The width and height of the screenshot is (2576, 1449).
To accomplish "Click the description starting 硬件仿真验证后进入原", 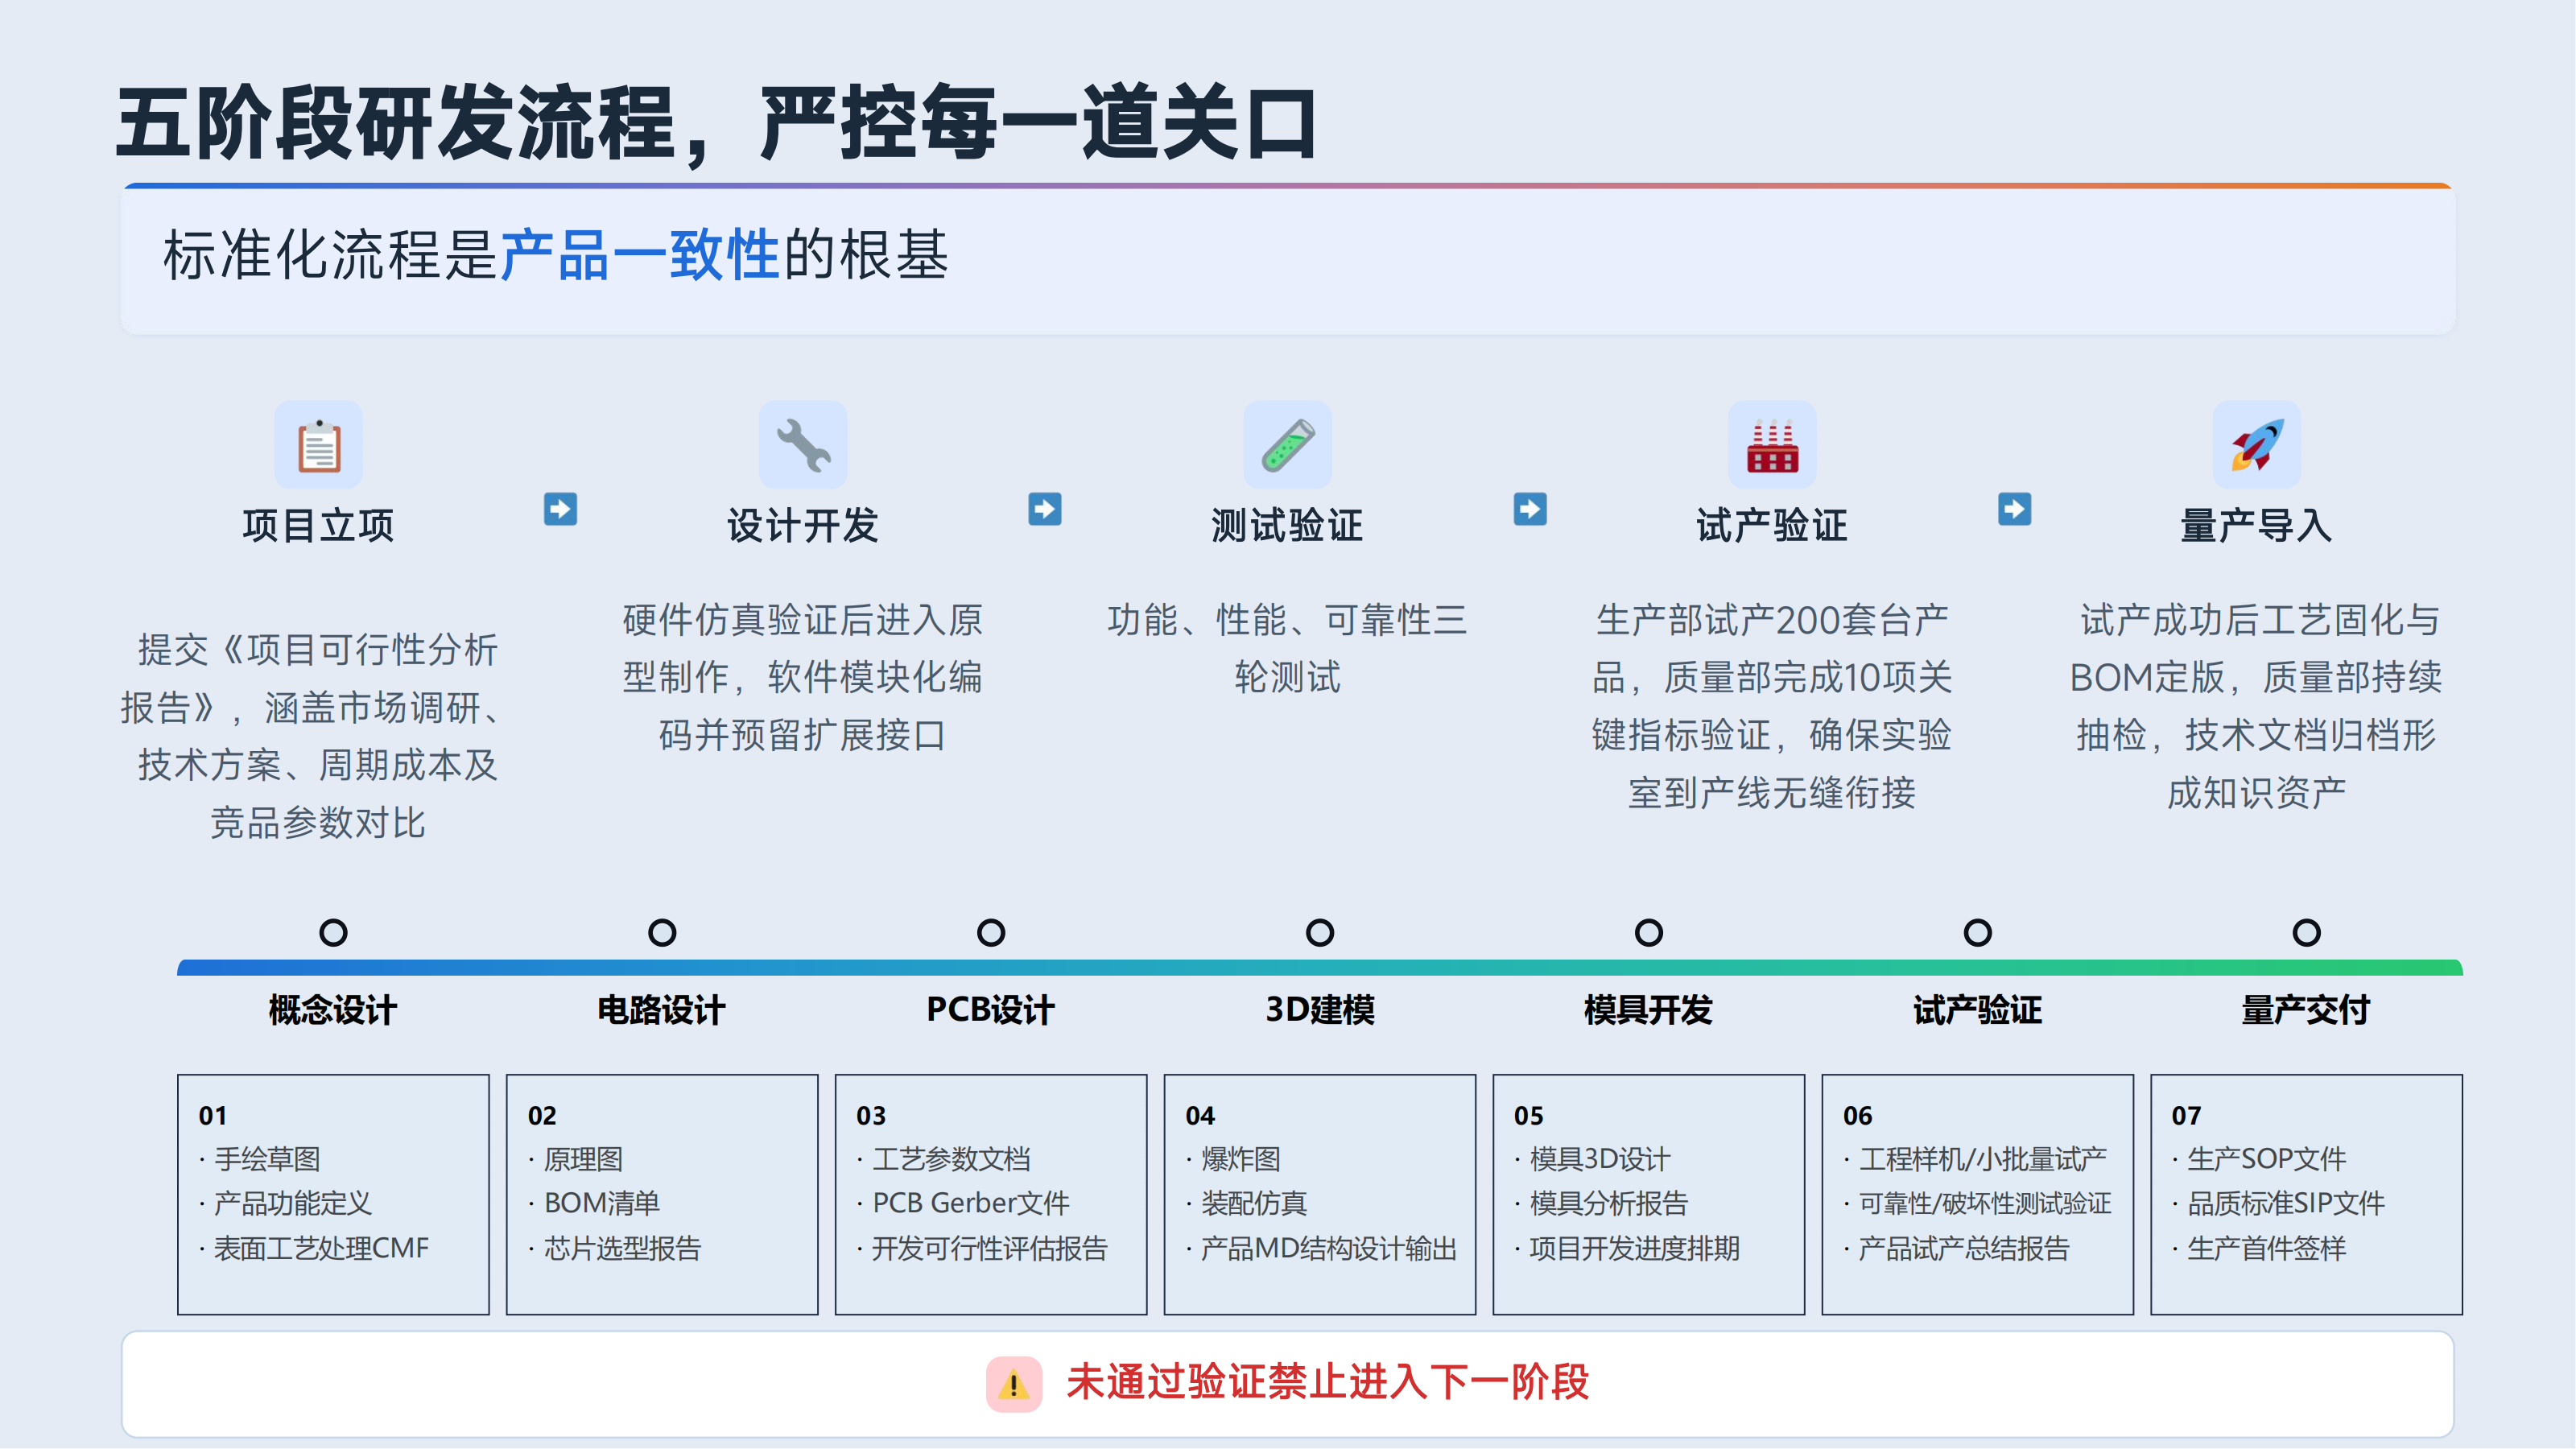I will 802,677.
